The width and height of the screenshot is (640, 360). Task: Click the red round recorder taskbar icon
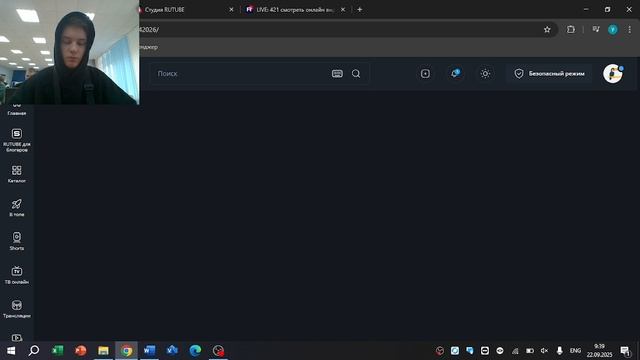click(218, 351)
